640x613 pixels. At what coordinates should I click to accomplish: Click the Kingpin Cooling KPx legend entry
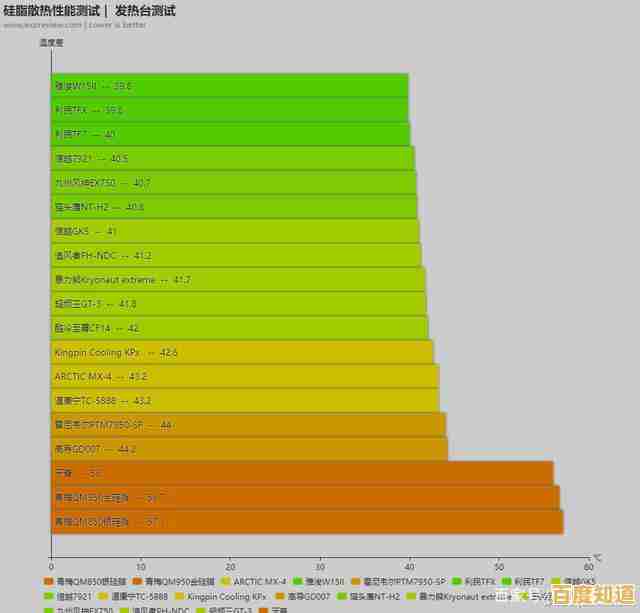[x=221, y=596]
